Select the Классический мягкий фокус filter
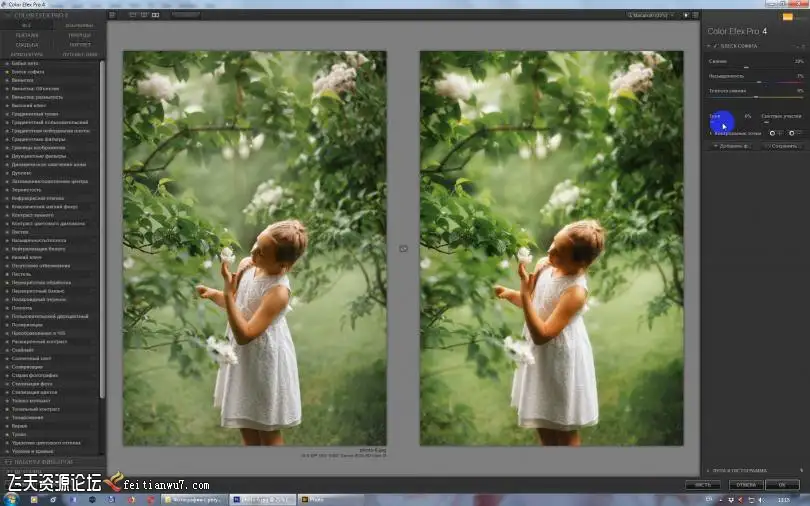 tap(44, 207)
